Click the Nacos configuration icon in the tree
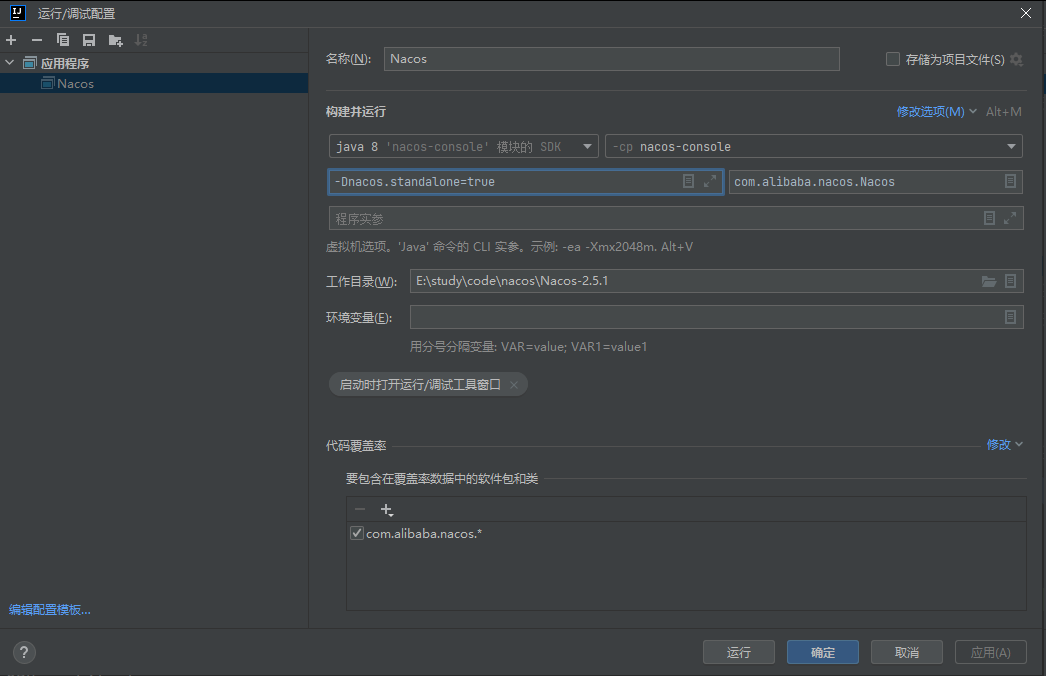Image resolution: width=1046 pixels, height=676 pixels. tap(48, 83)
